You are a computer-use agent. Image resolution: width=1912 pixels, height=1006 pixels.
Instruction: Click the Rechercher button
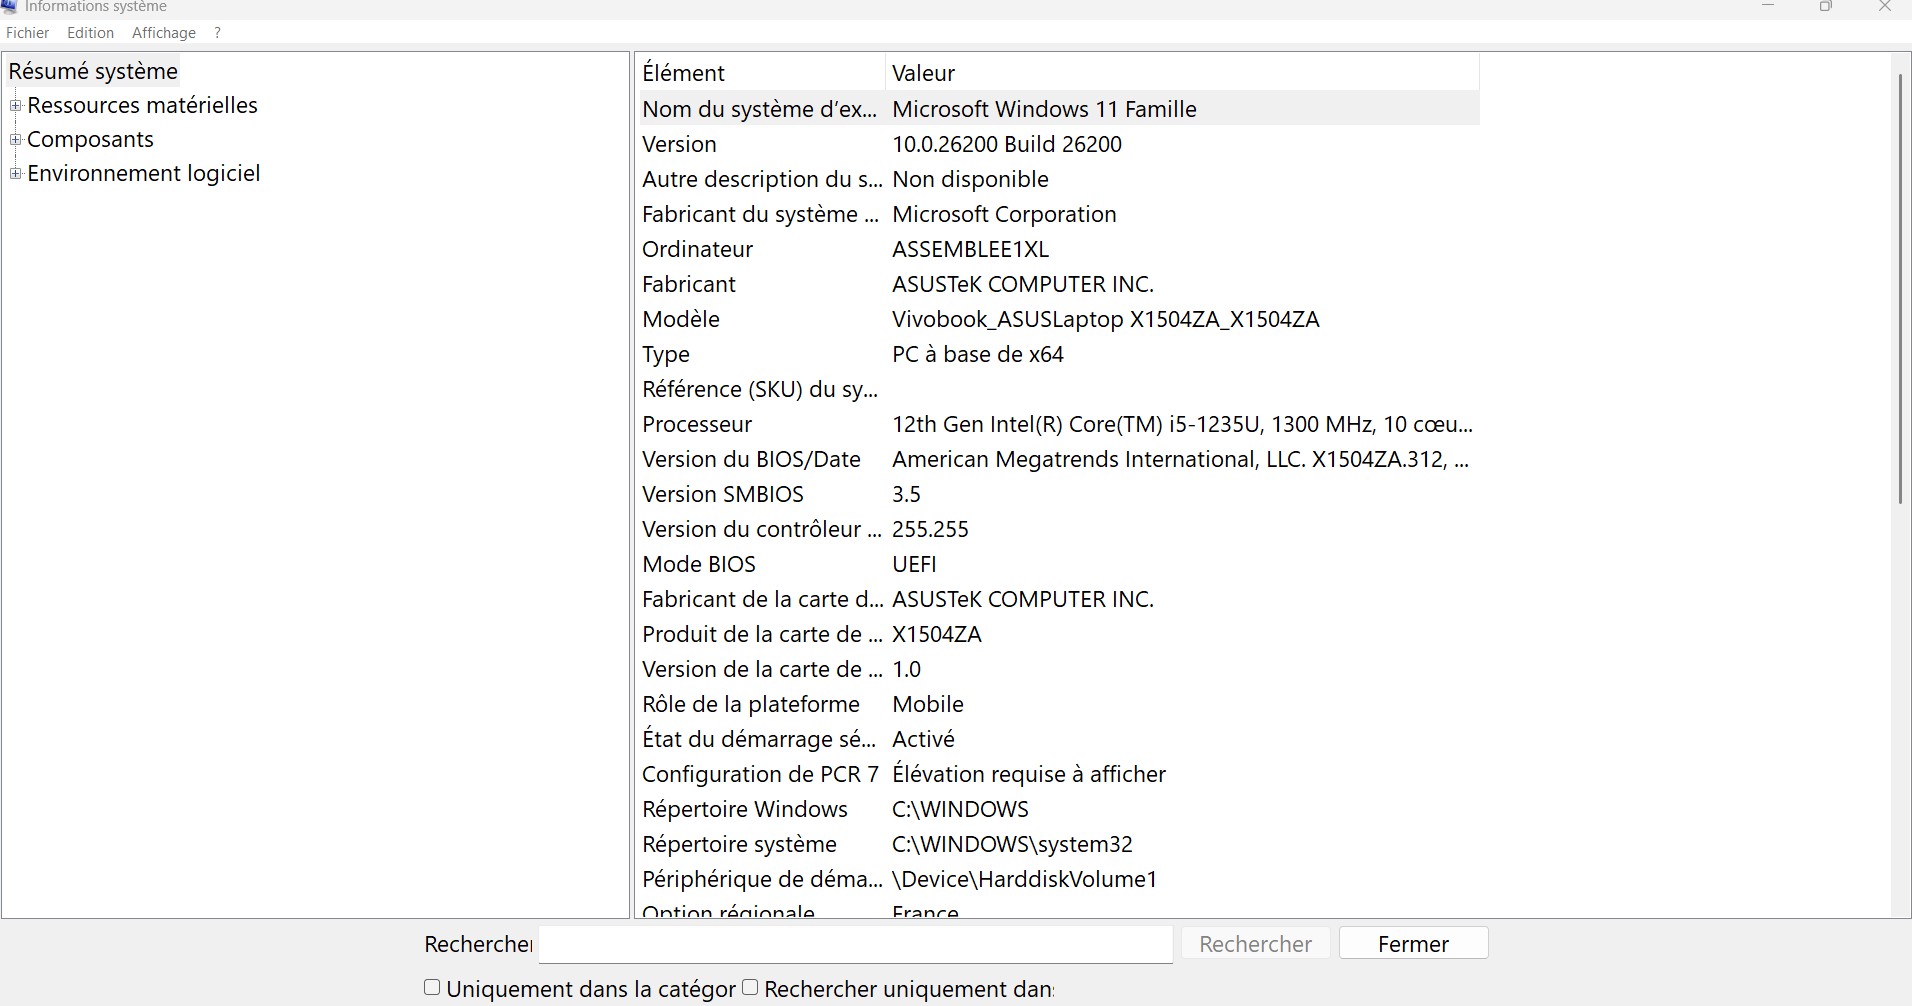(1255, 944)
